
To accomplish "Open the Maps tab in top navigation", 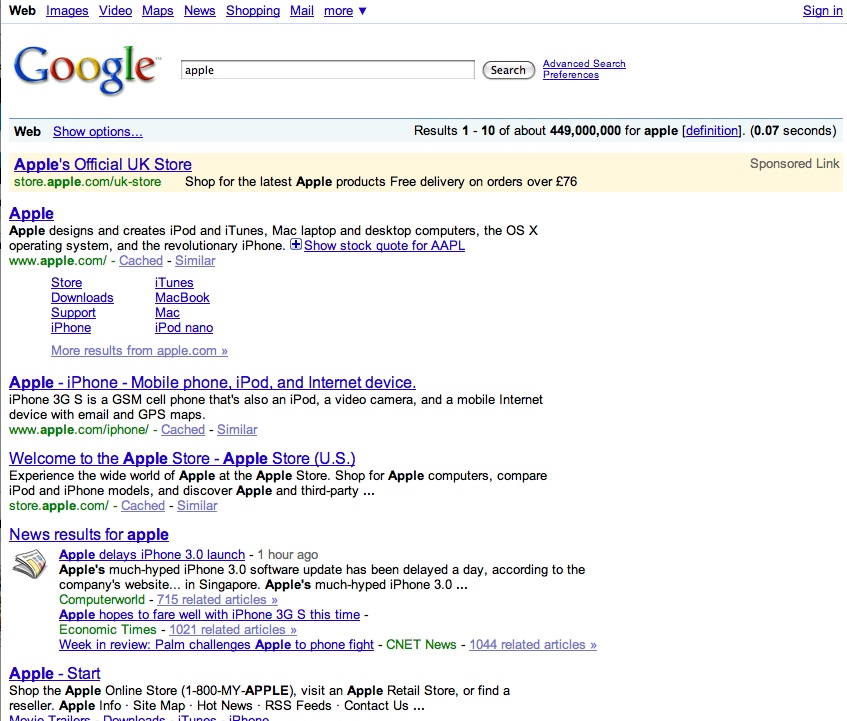I will click(157, 11).
